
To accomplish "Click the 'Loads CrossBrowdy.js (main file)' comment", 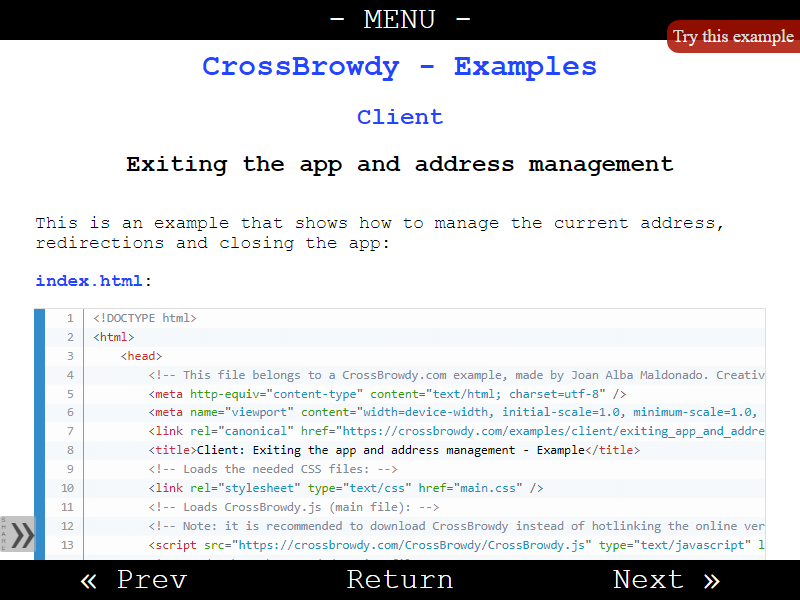I will click(294, 507).
